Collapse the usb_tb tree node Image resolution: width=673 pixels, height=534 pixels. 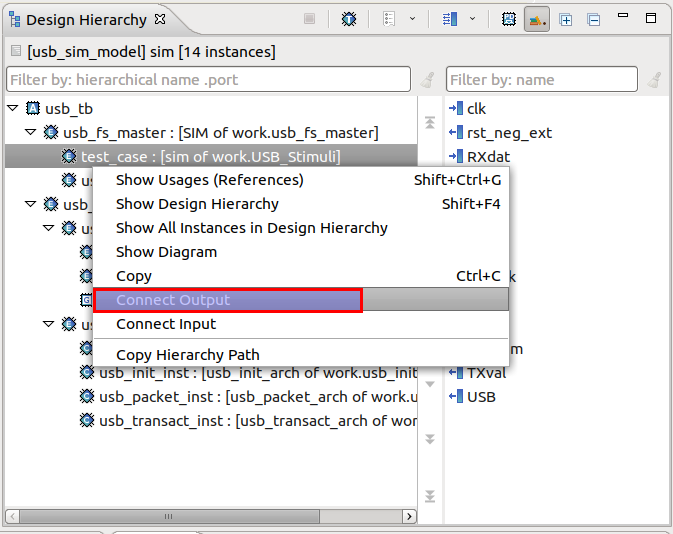pos(13,108)
